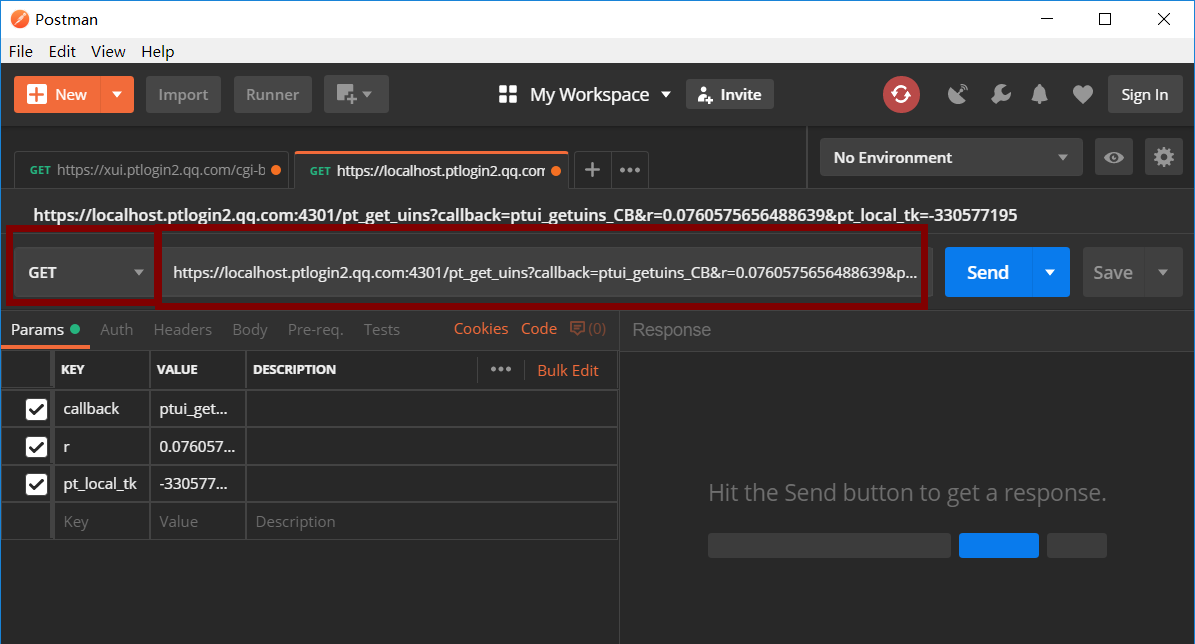Expand the Save button dropdown arrow
The image size is (1195, 644).
click(1163, 272)
